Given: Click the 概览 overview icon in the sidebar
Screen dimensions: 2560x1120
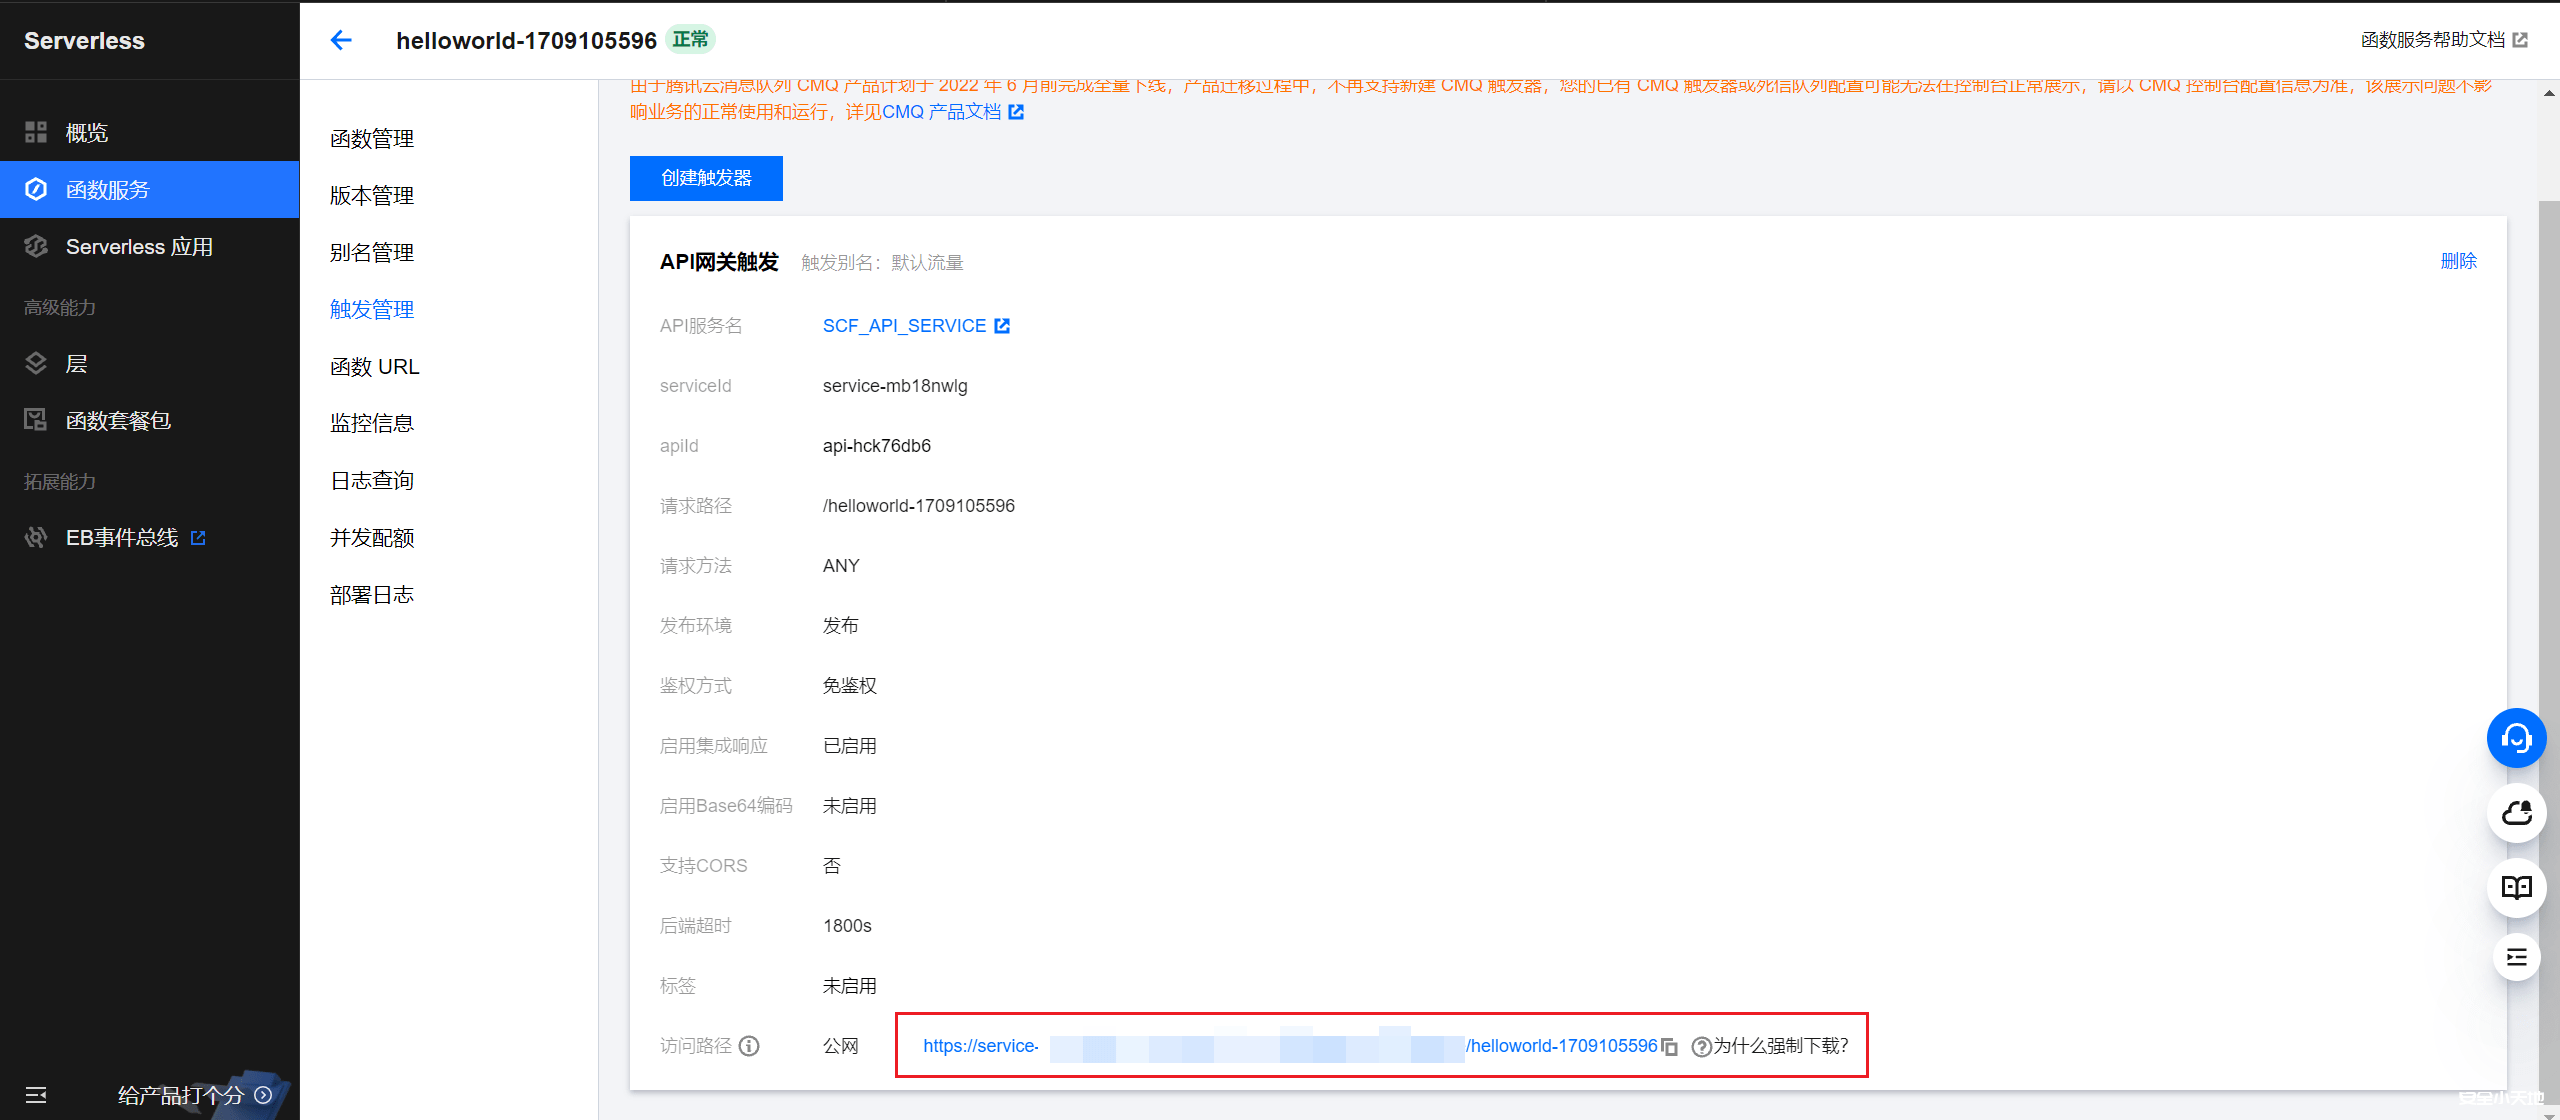Looking at the screenshot, I should [36, 132].
